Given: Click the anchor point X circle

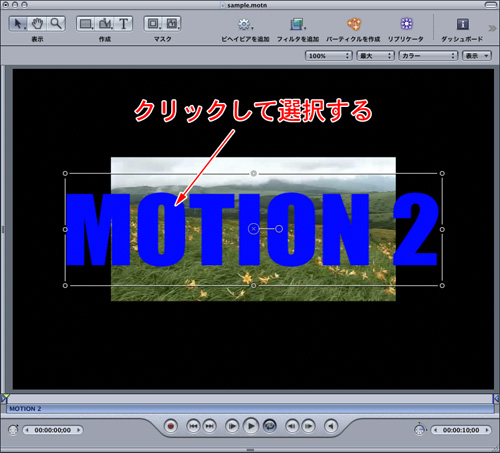Looking at the screenshot, I should pos(254,229).
